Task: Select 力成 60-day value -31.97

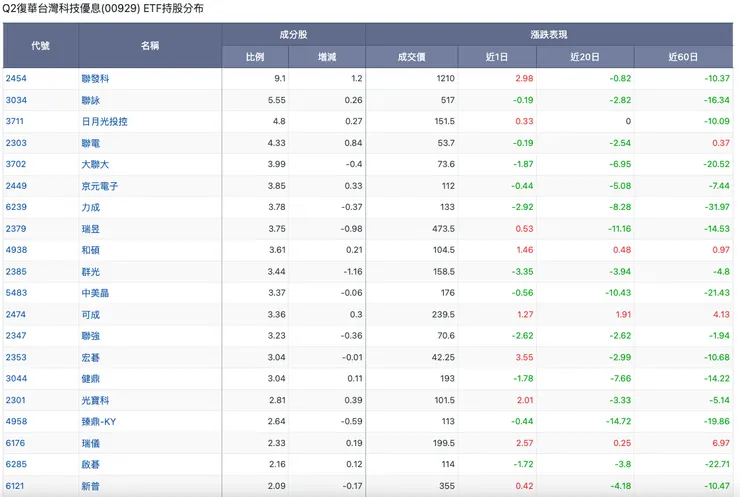Action: tap(717, 207)
